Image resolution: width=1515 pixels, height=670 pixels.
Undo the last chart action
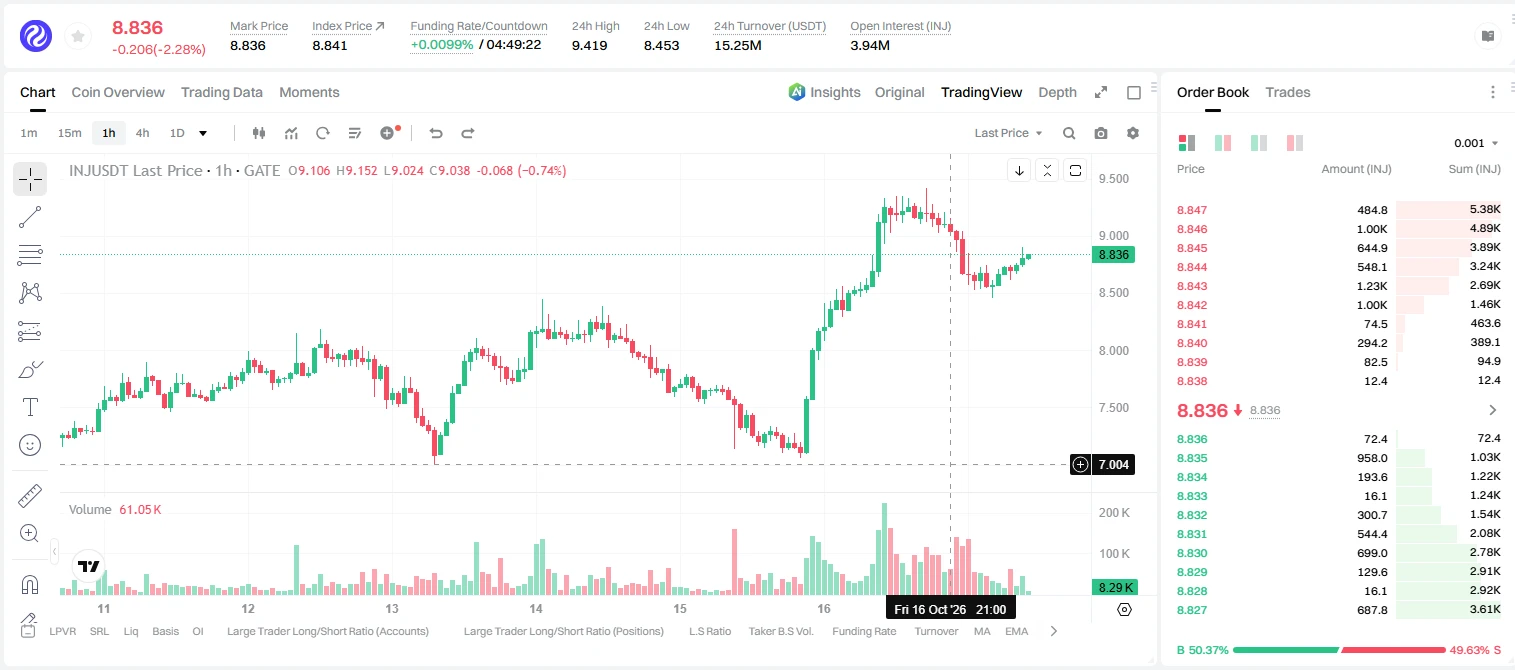click(435, 133)
